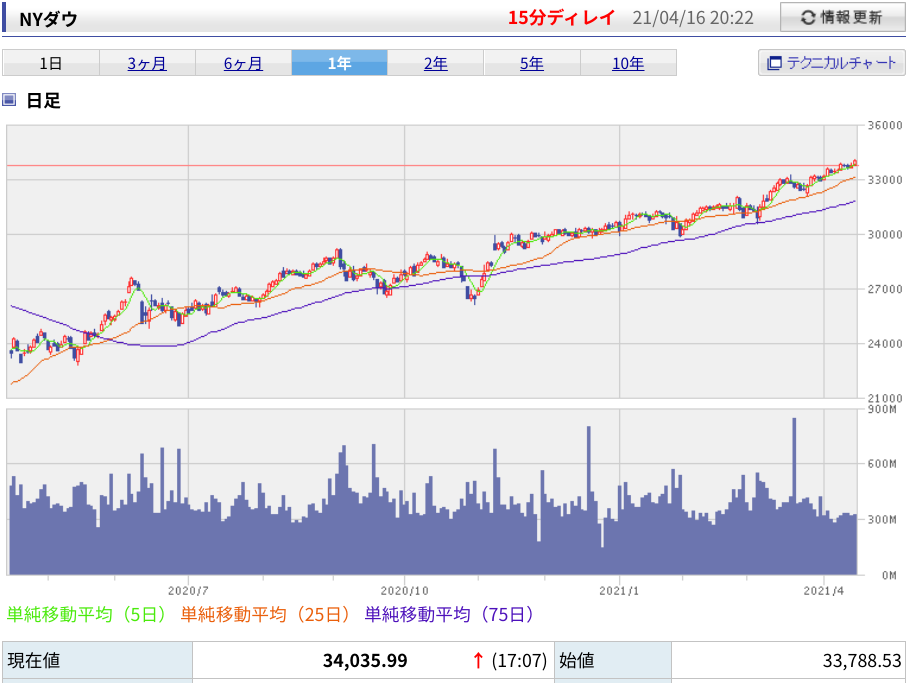Click the 15分ディレイ delay notice
This screenshot has height=683, width=909.
point(561,18)
